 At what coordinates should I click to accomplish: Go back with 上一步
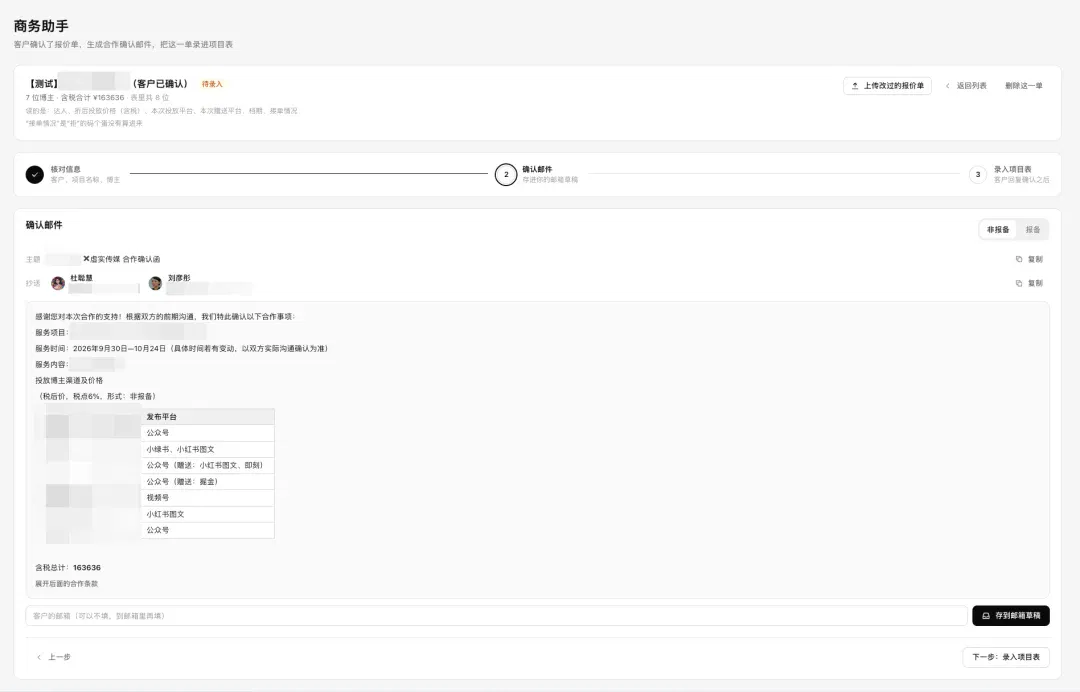pos(54,657)
